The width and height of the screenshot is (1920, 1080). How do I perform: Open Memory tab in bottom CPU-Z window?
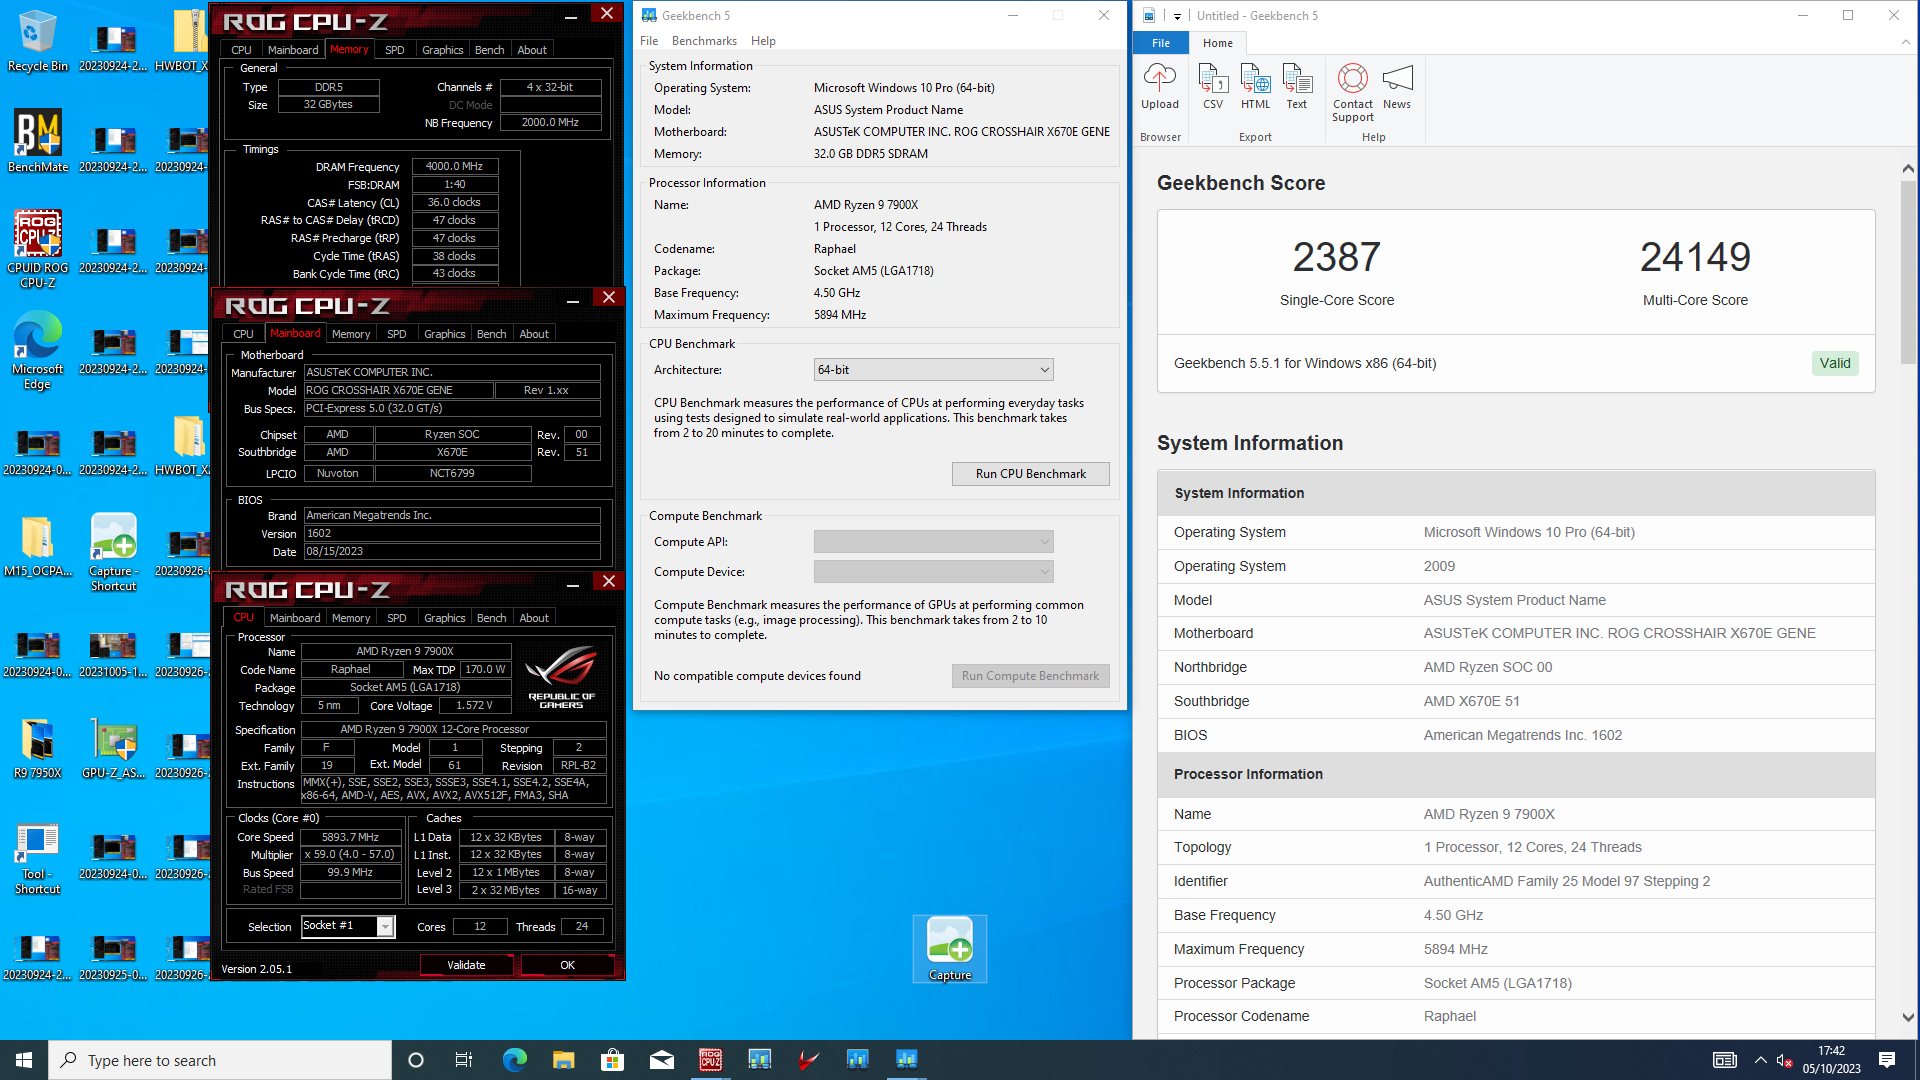[351, 618]
